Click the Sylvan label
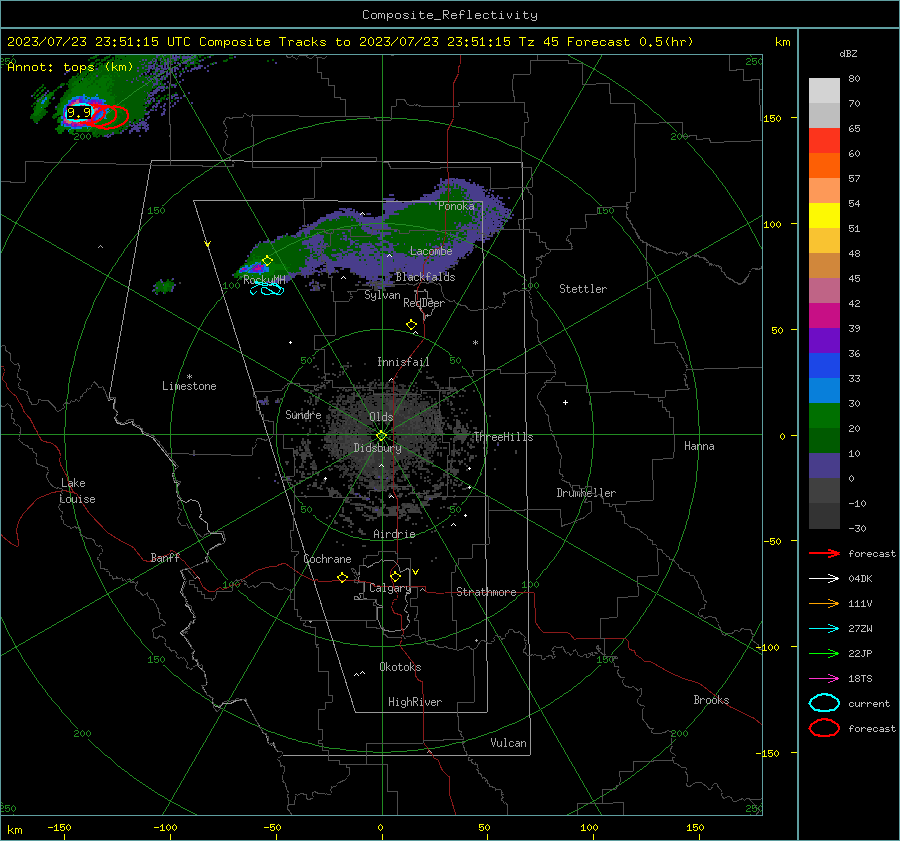Viewport: 900px width, 841px height. (382, 295)
